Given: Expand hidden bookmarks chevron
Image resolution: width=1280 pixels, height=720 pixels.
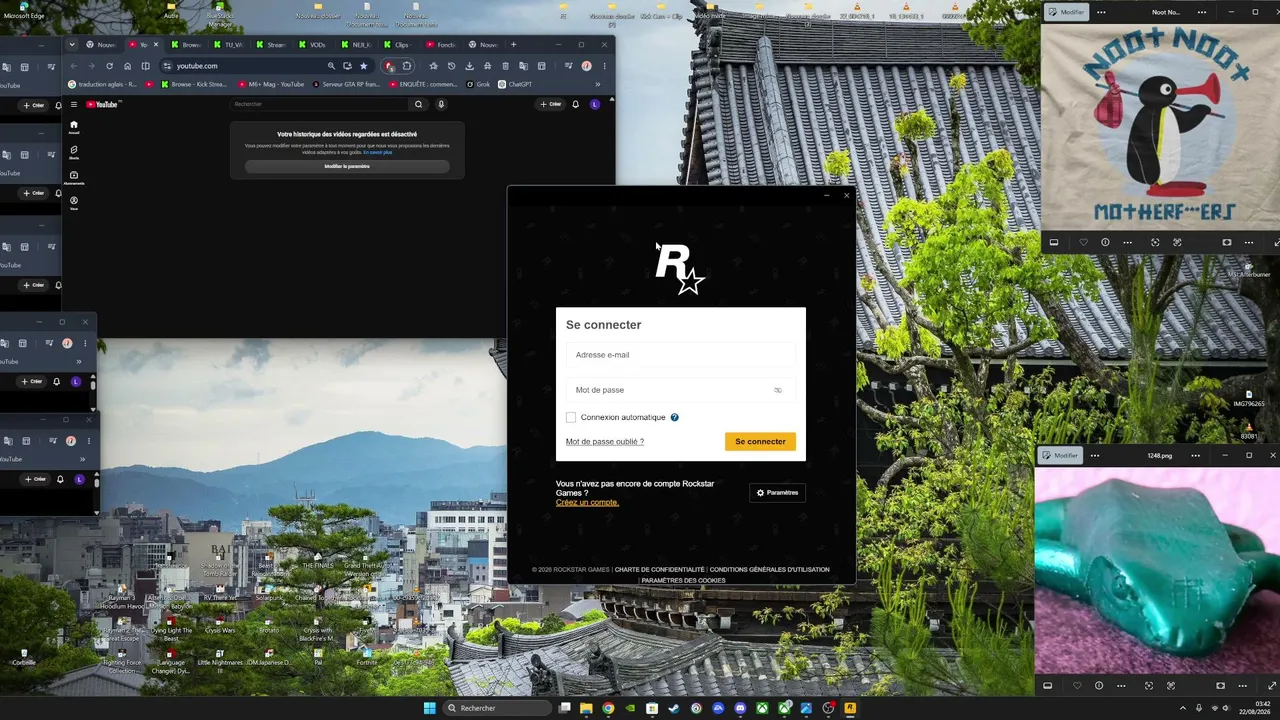Looking at the screenshot, I should (x=599, y=84).
